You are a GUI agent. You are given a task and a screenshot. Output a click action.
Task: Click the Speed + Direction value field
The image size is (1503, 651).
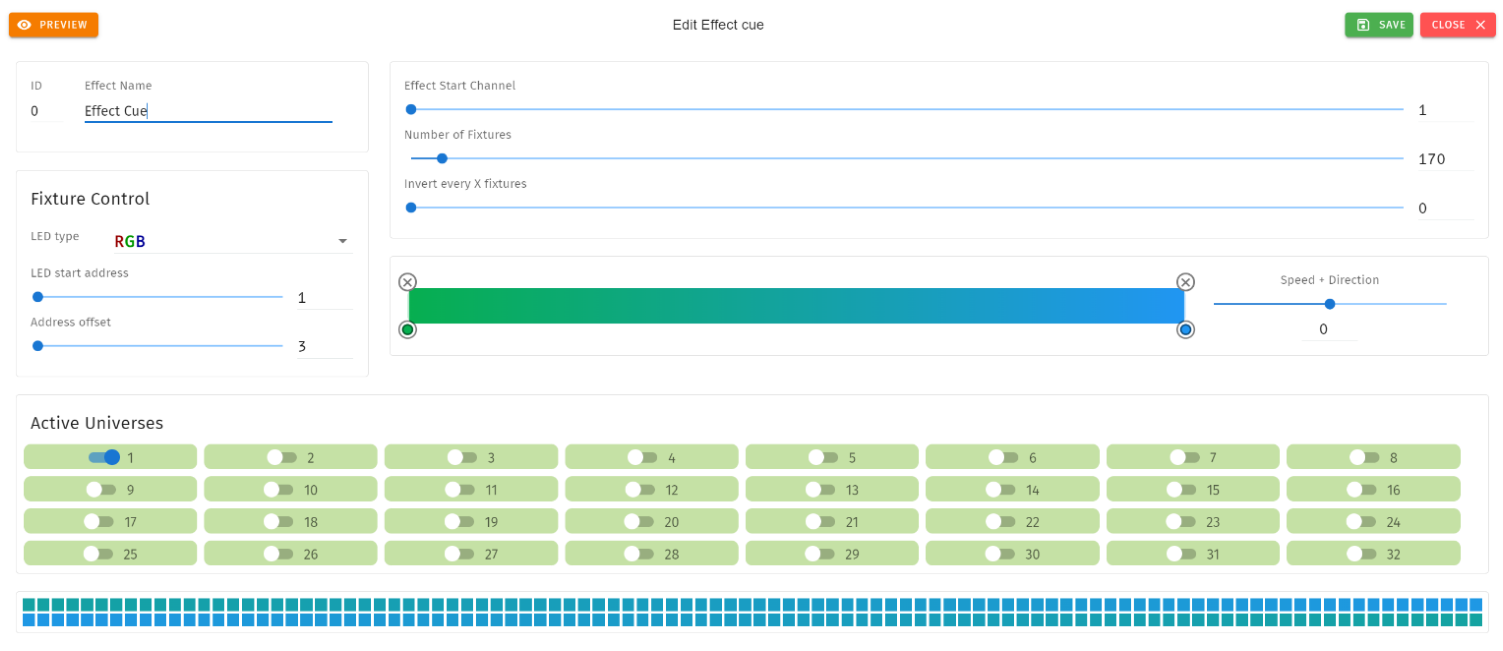pos(1330,329)
